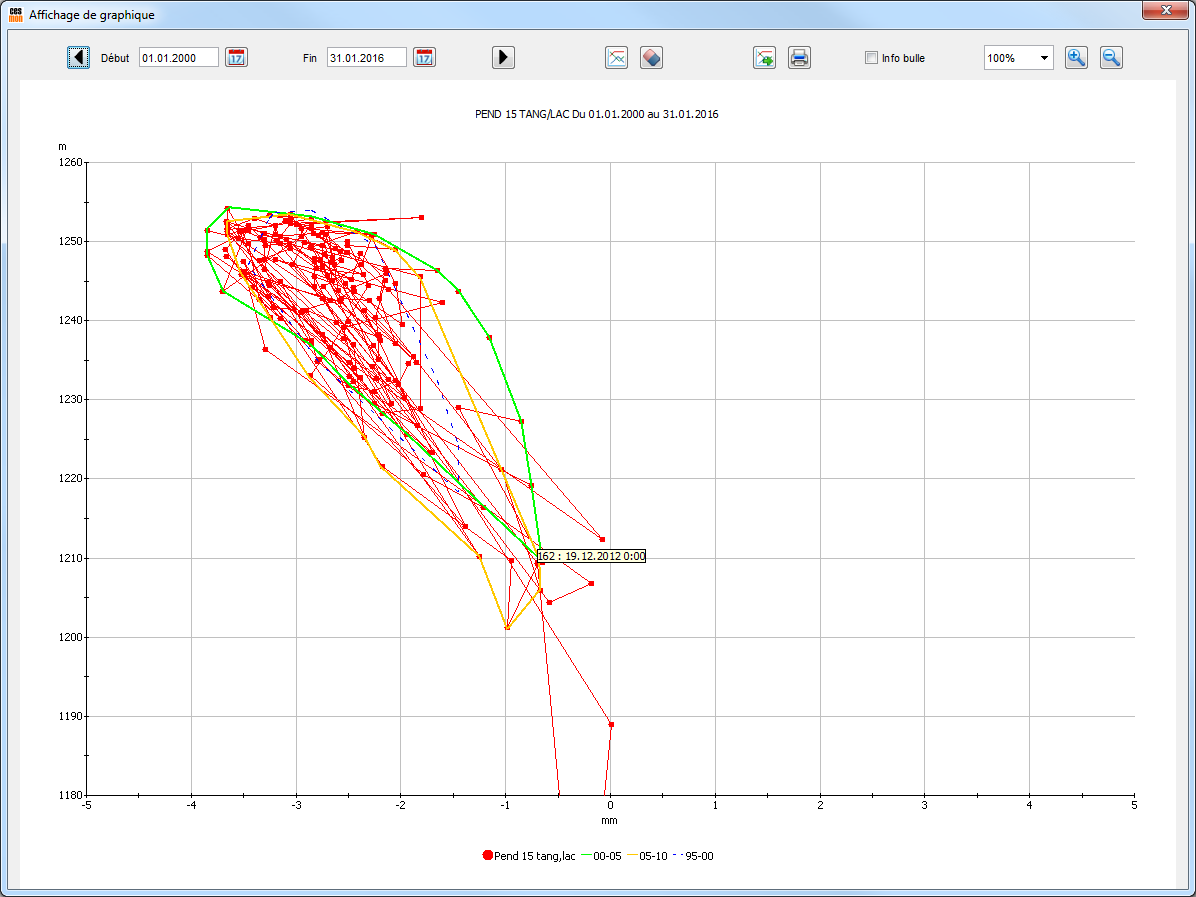Click the export graph icon
This screenshot has width=1196, height=897.
click(x=764, y=58)
